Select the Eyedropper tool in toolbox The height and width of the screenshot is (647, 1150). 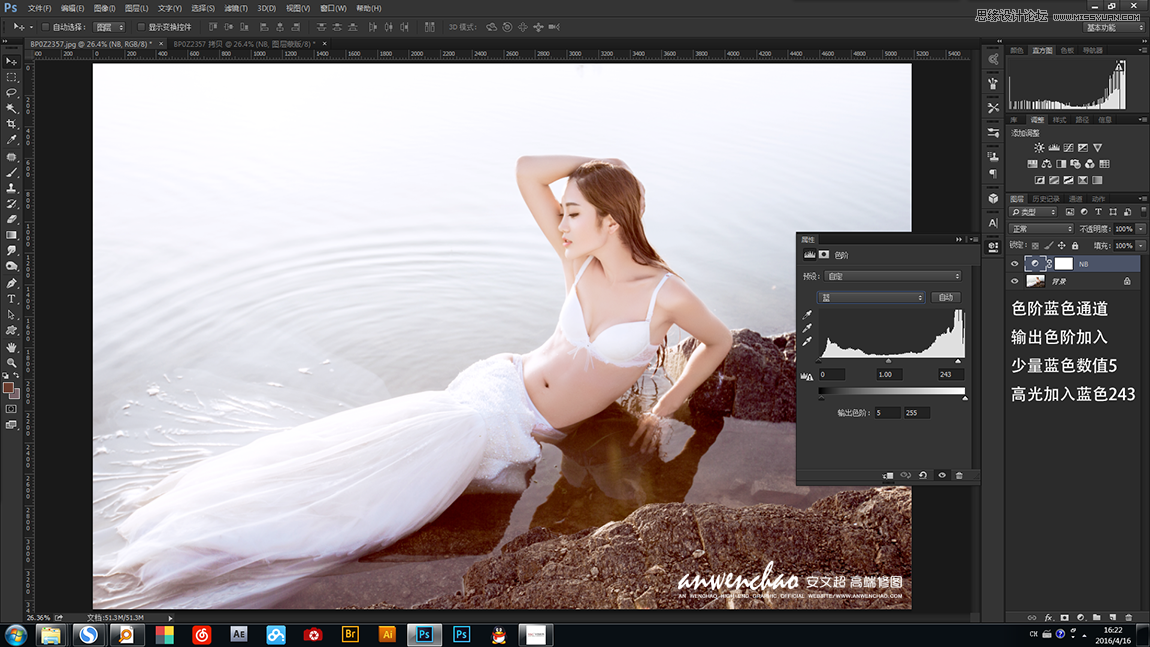coord(11,139)
